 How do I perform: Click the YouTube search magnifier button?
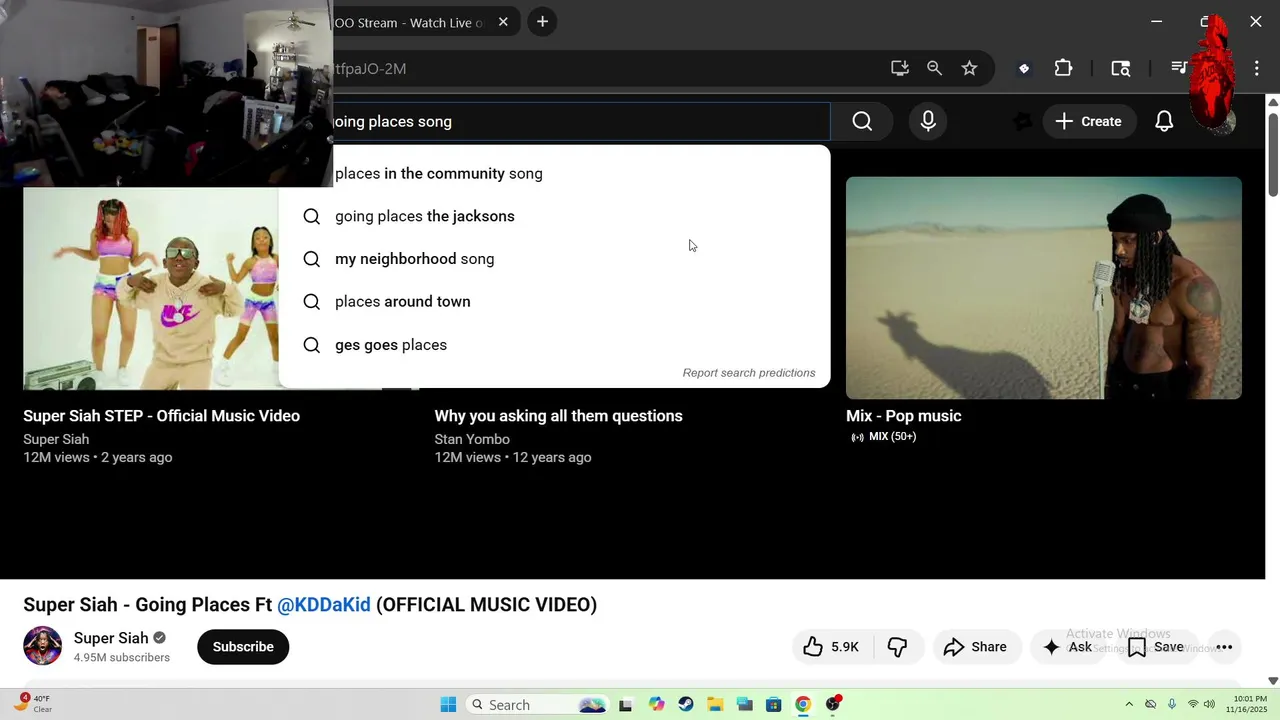(862, 121)
